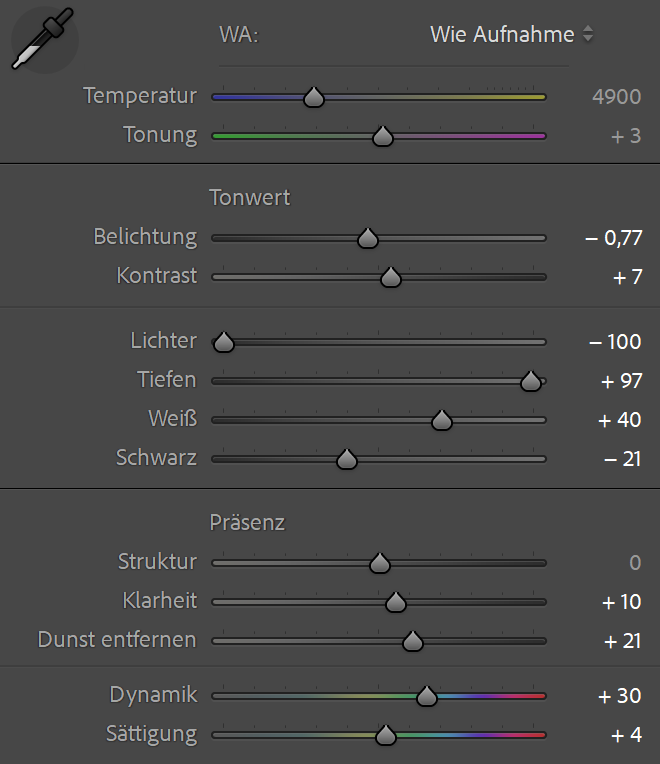Click the Lichter slider handle

[x=224, y=342]
